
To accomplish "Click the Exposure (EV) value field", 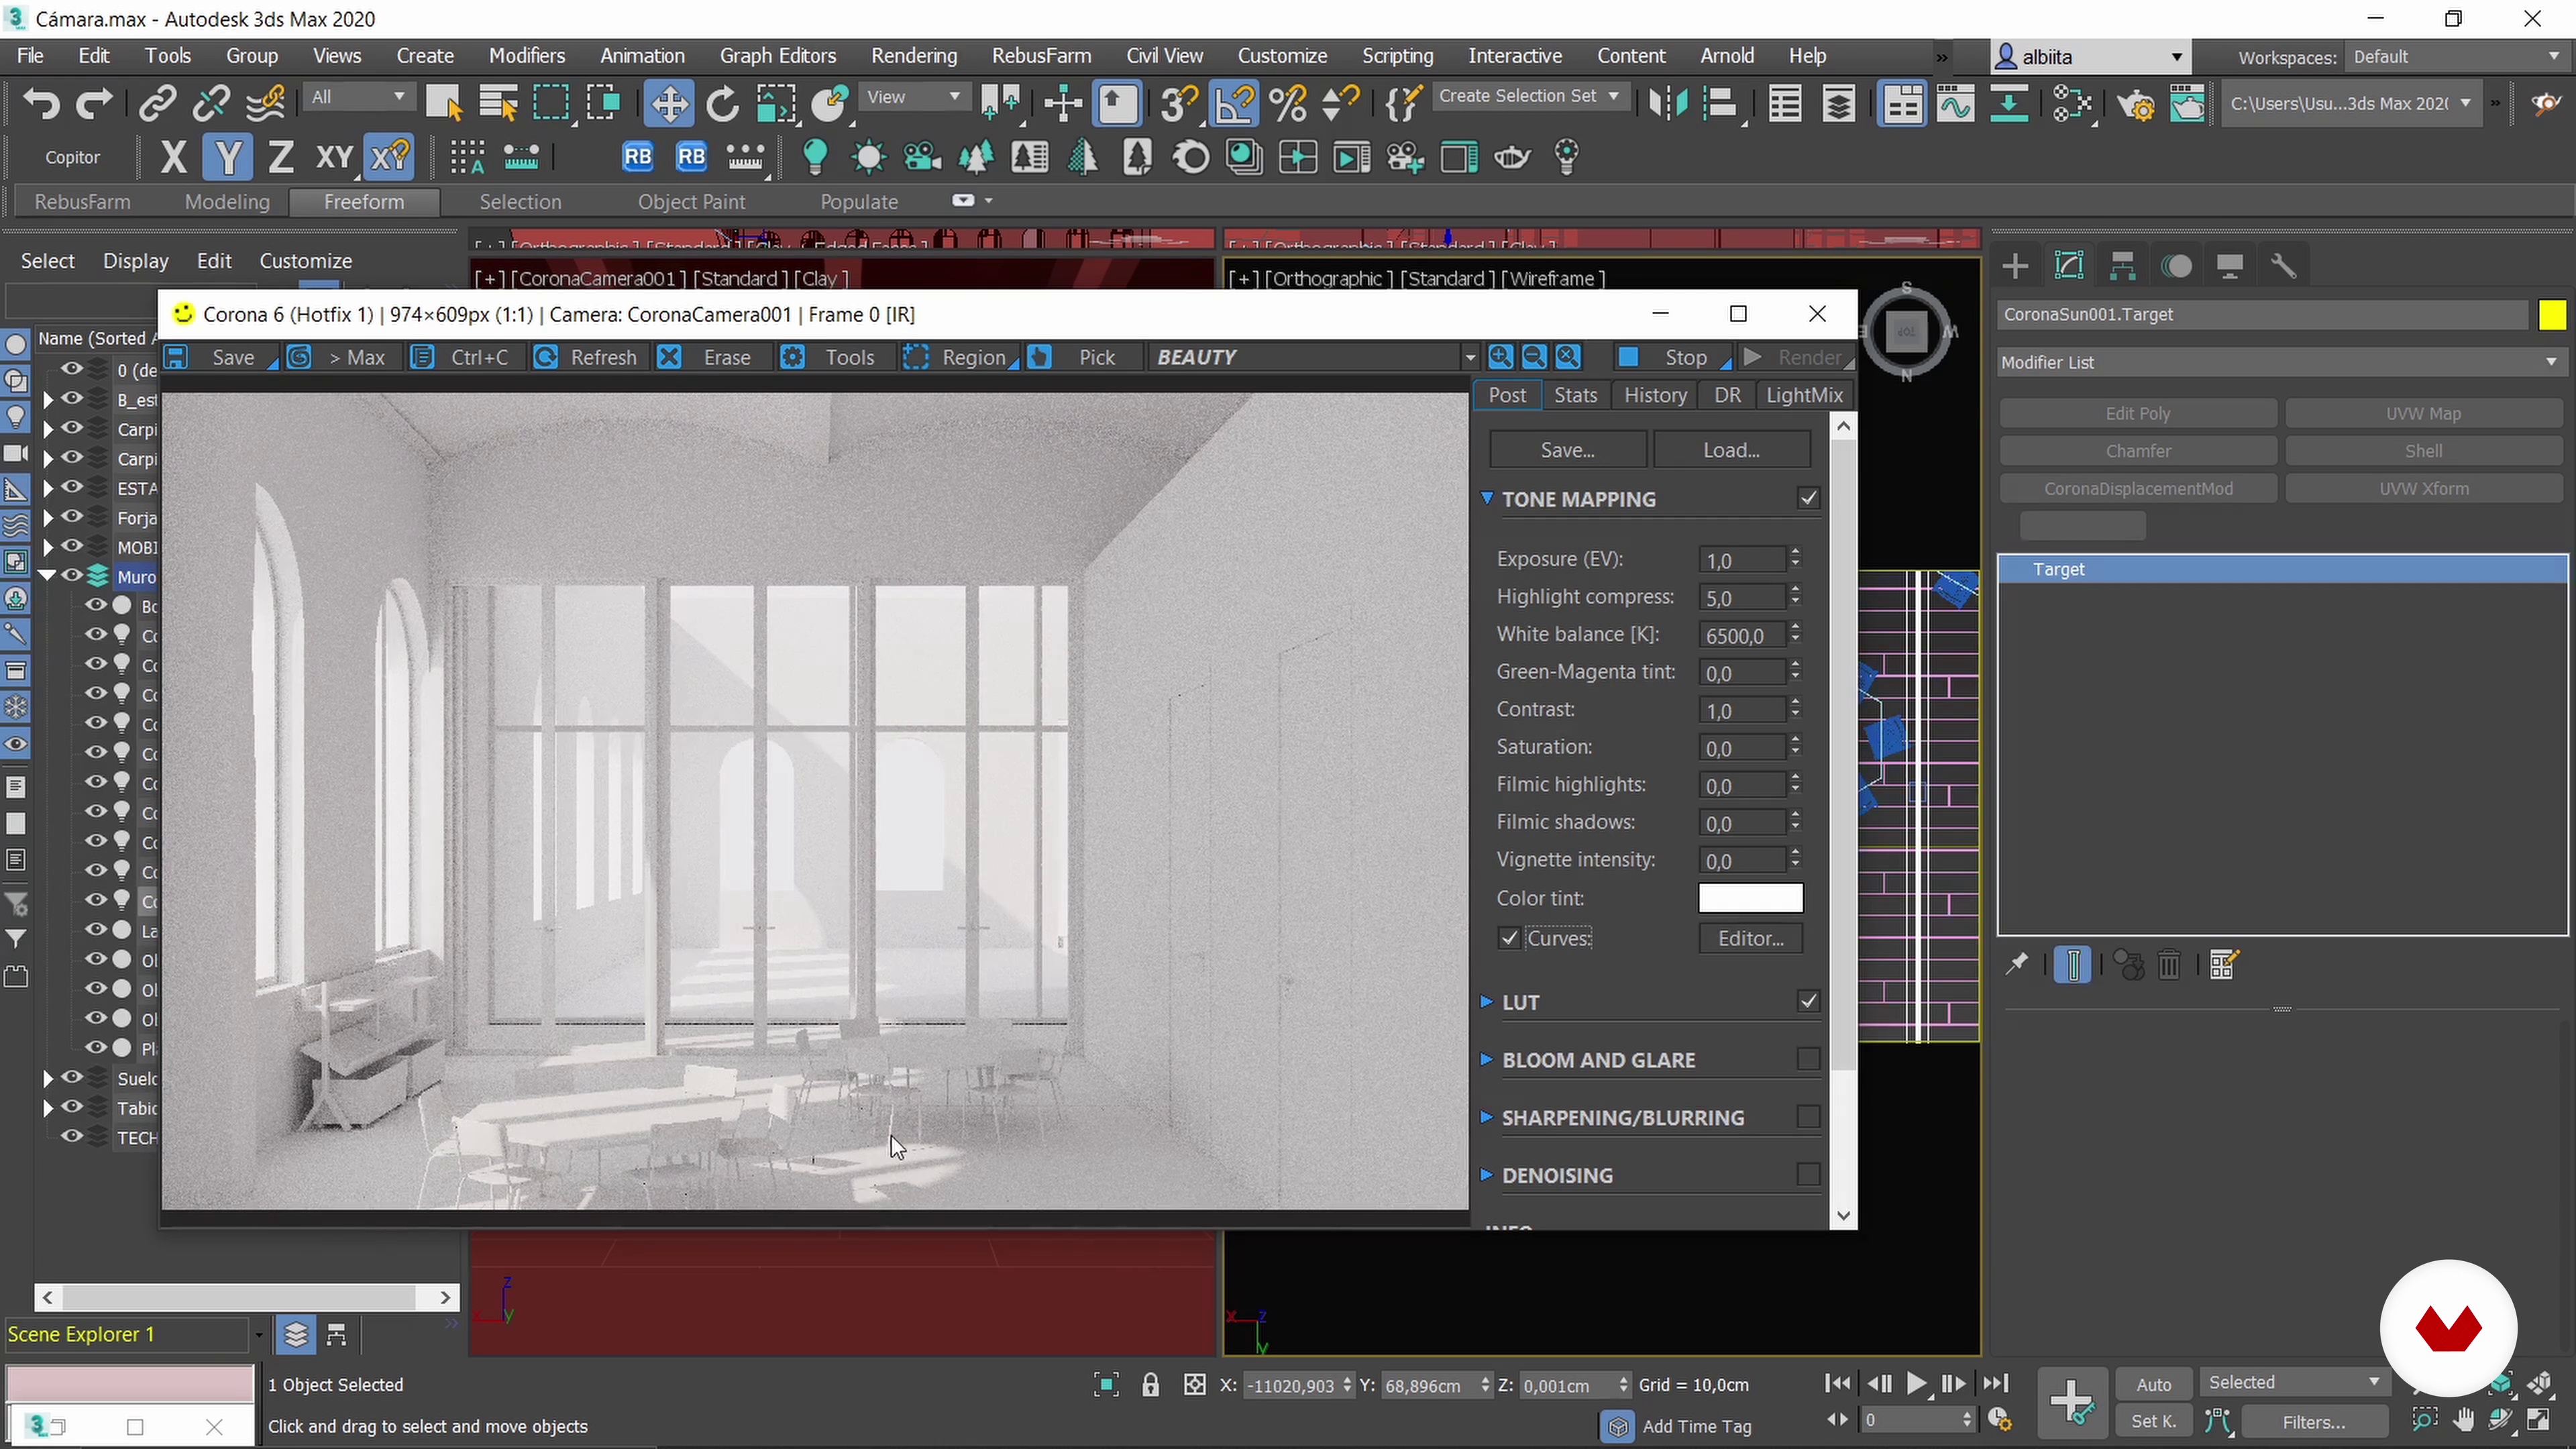I will (x=1741, y=560).
